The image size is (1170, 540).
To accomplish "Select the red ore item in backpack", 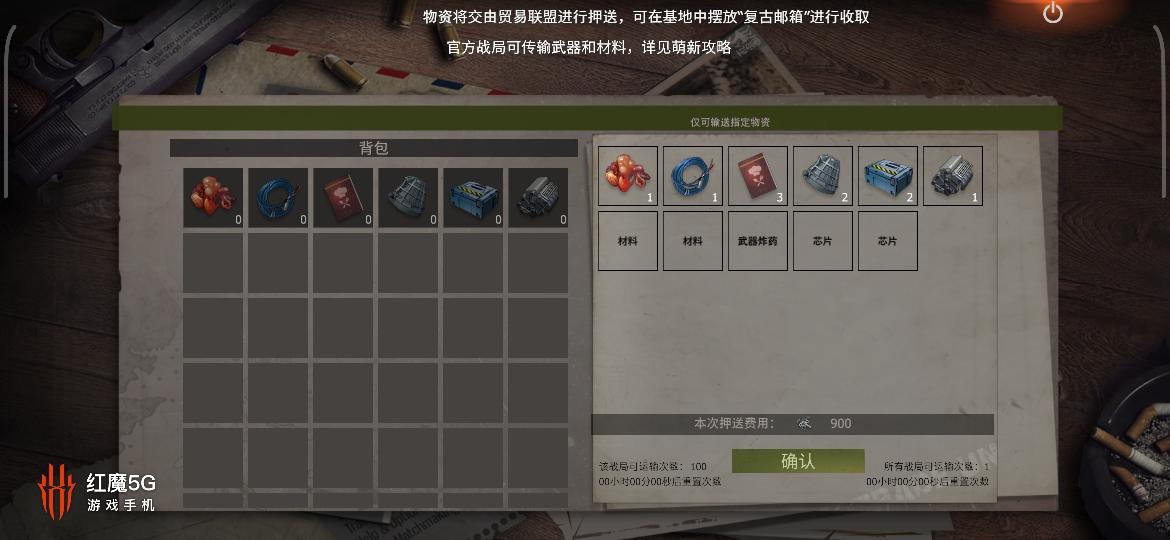I will click(213, 198).
